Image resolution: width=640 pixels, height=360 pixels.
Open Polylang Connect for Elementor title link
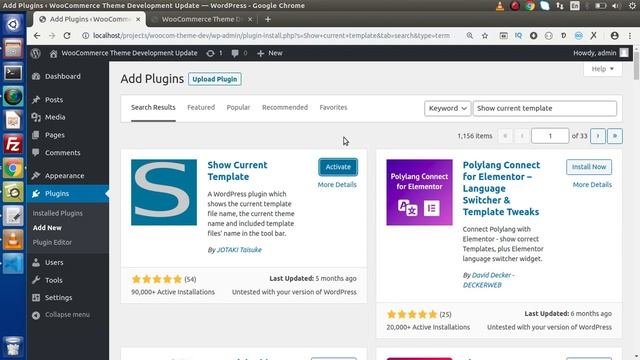[501, 189]
